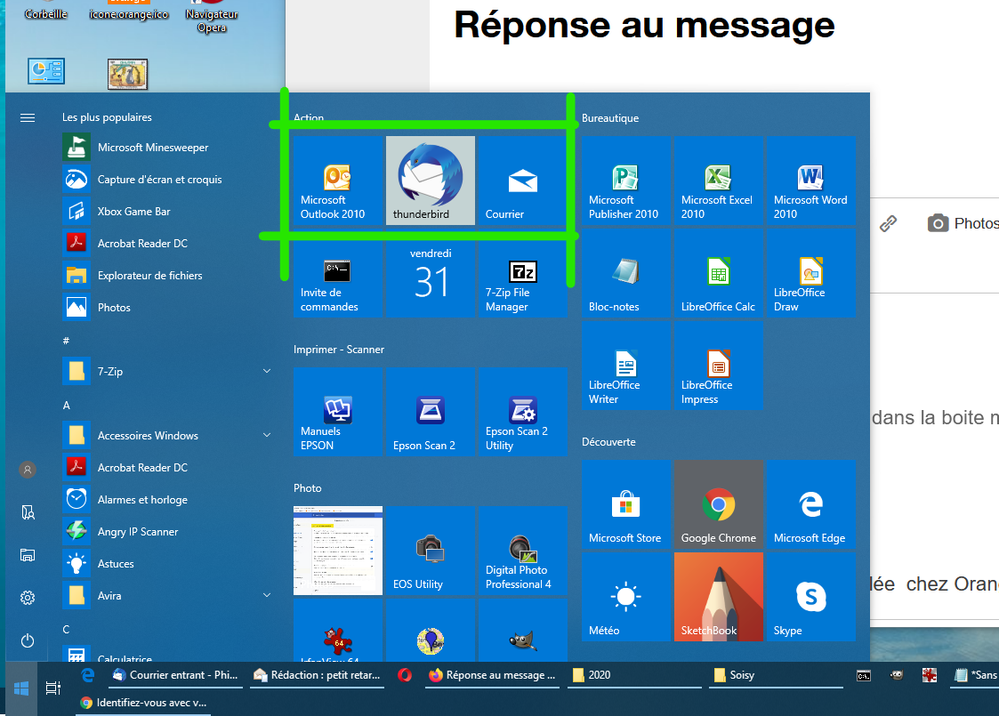Launch Microsoft Excel 2010 tile
Image resolution: width=999 pixels, height=716 pixels.
719,181
